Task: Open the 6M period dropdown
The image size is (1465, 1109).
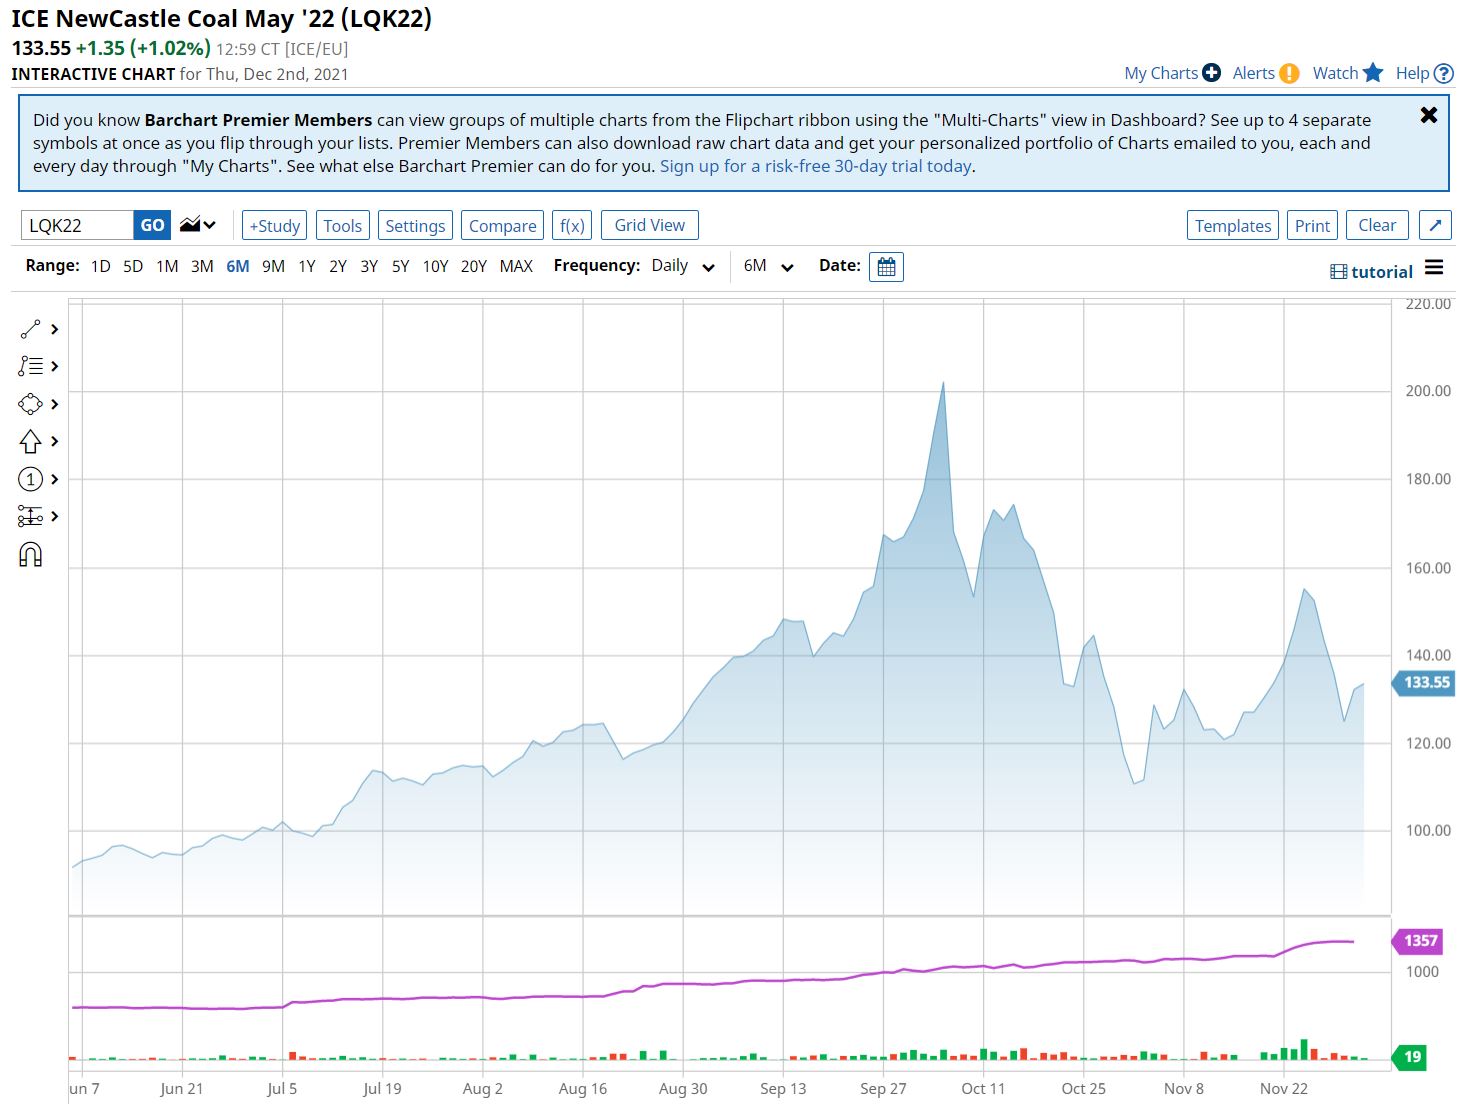Action: [x=768, y=266]
